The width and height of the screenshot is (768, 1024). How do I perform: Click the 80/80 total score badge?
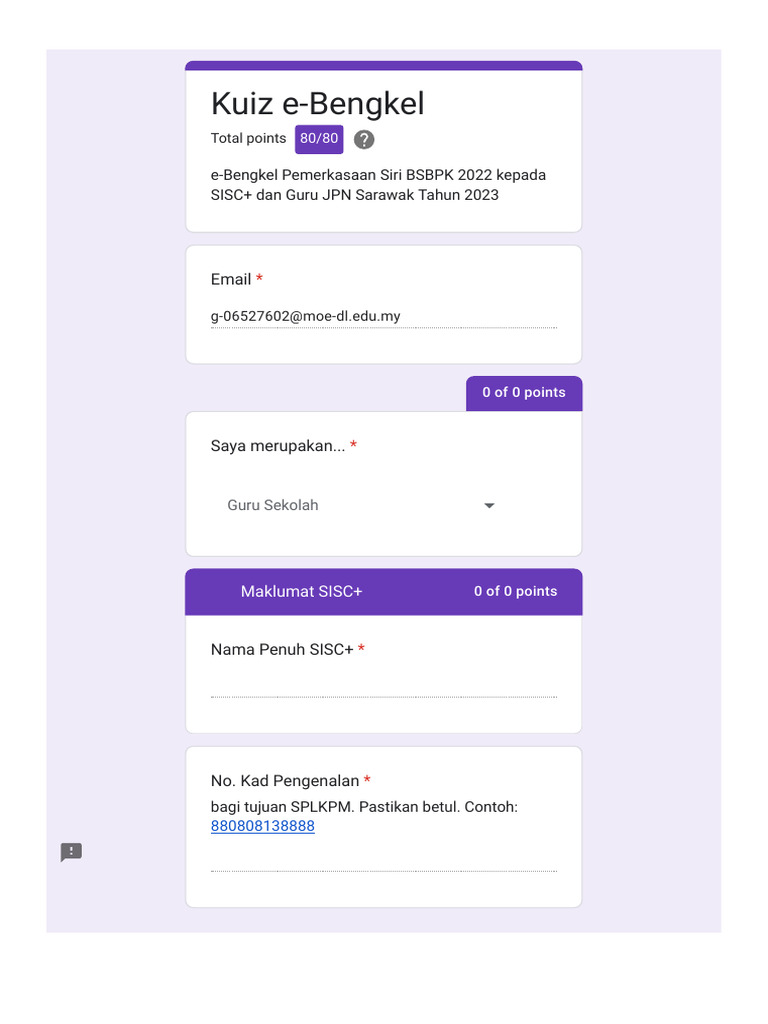[x=319, y=139]
